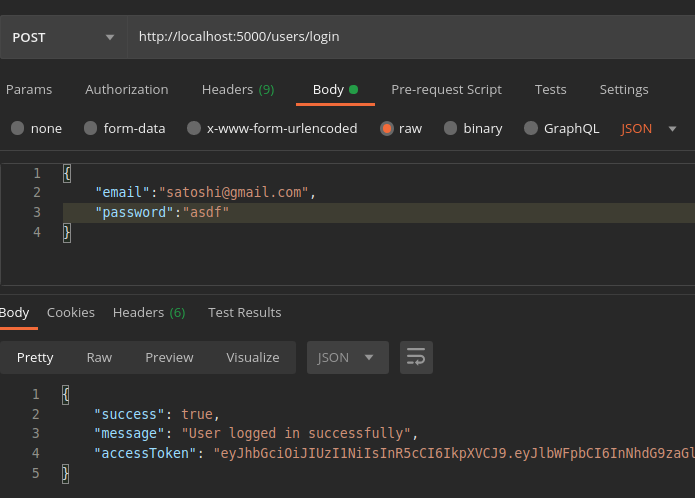This screenshot has height=498, width=695.
Task: Open the request Headers (9) tab
Action: (x=237, y=89)
